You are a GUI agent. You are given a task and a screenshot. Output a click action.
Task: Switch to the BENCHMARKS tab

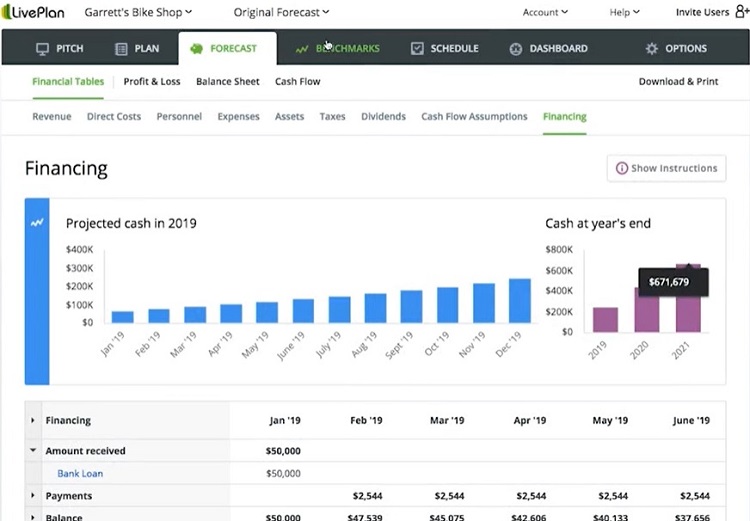(337, 49)
